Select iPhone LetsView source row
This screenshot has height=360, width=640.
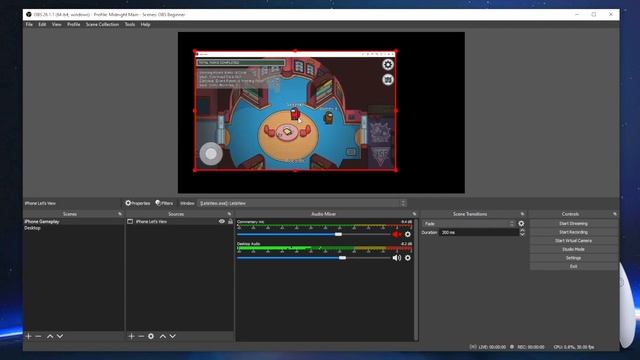[180, 221]
